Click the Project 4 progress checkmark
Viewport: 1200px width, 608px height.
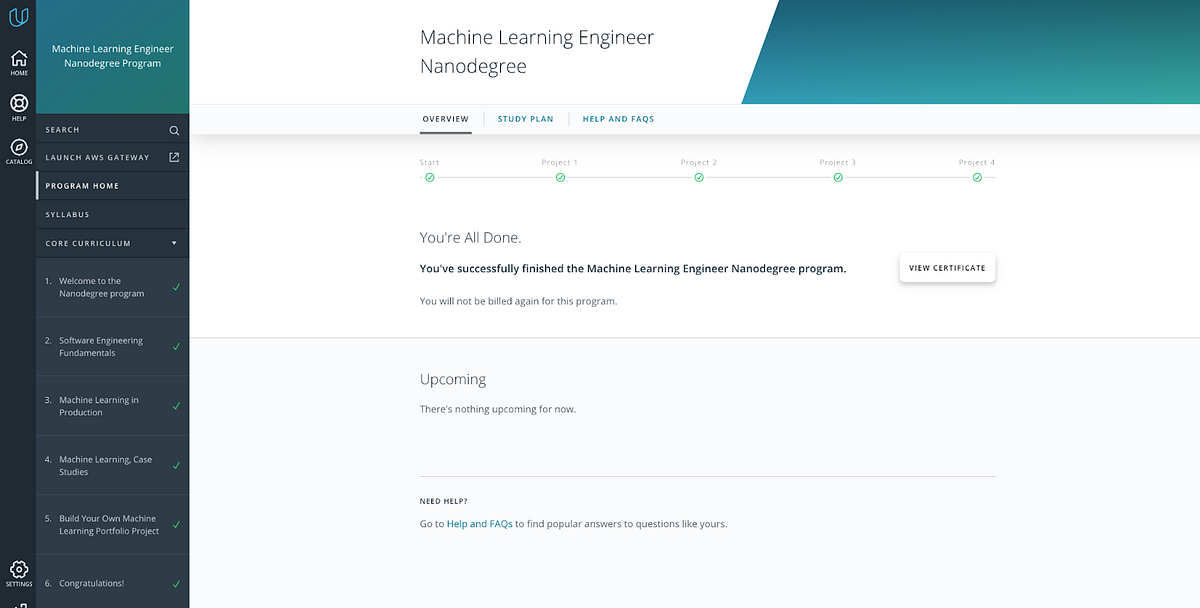pos(977,177)
